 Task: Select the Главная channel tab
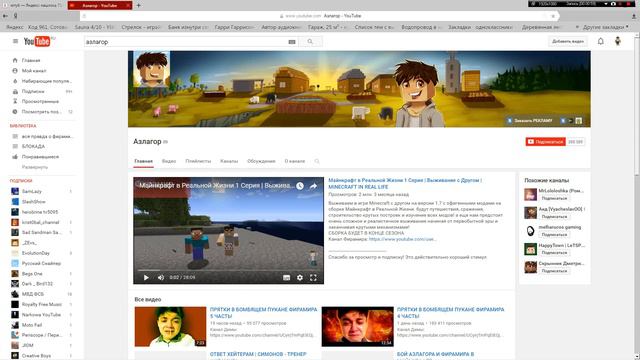tap(143, 161)
